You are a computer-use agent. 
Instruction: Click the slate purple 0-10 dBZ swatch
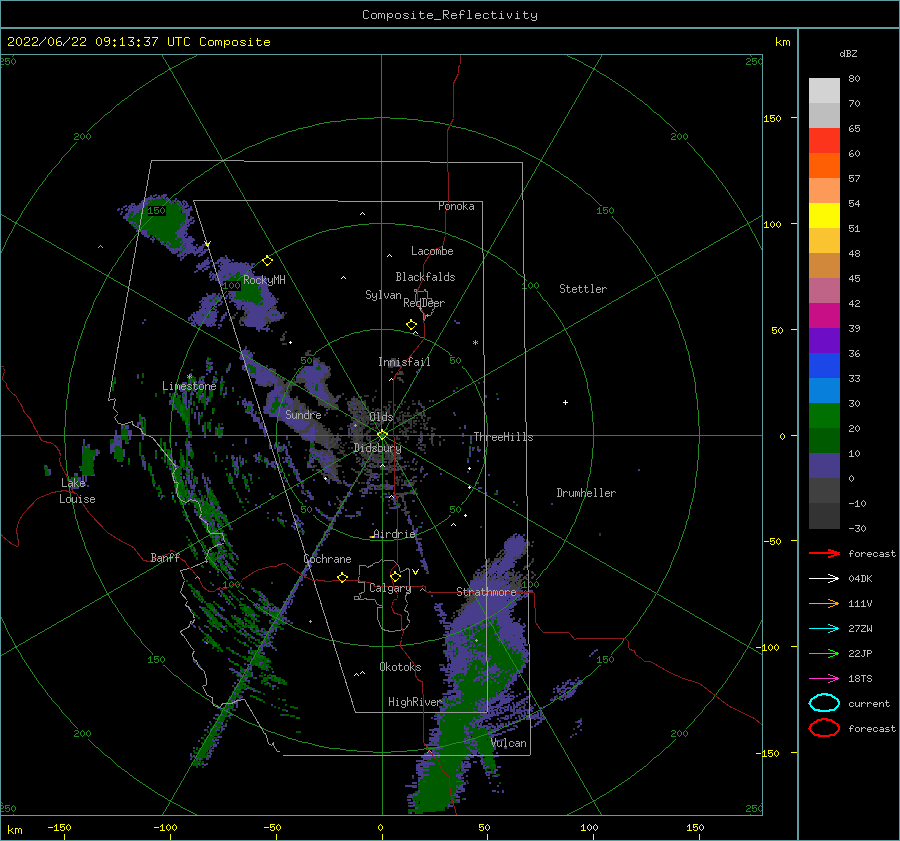click(x=824, y=466)
